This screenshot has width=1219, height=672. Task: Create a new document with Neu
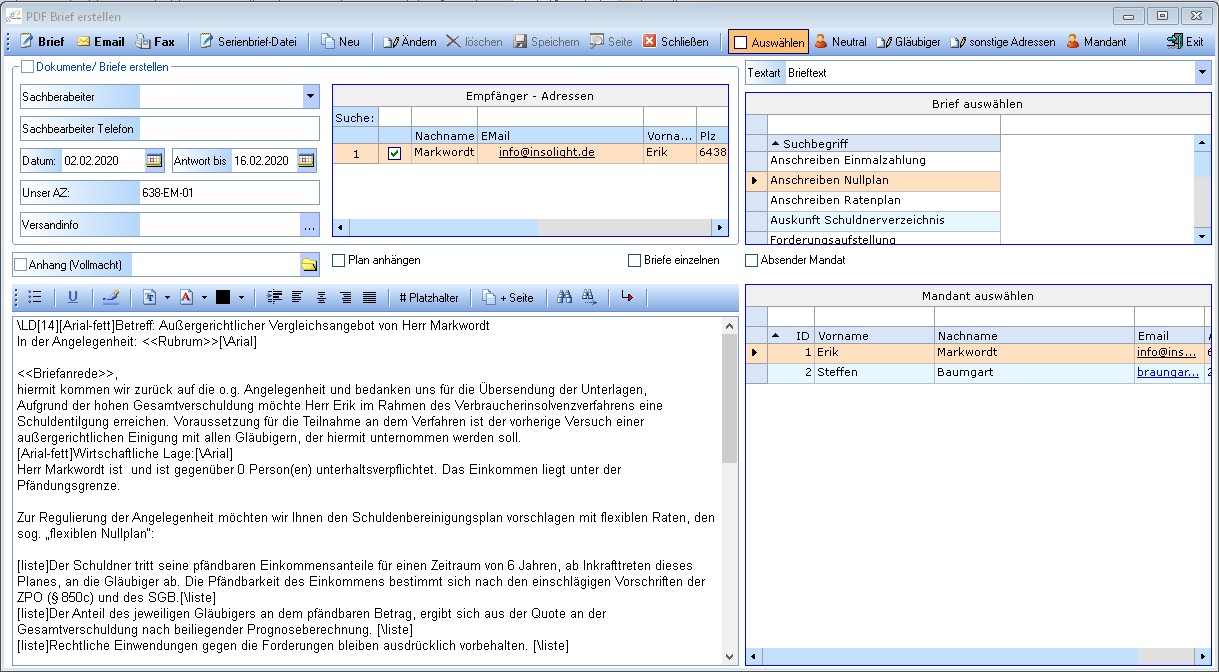(340, 42)
